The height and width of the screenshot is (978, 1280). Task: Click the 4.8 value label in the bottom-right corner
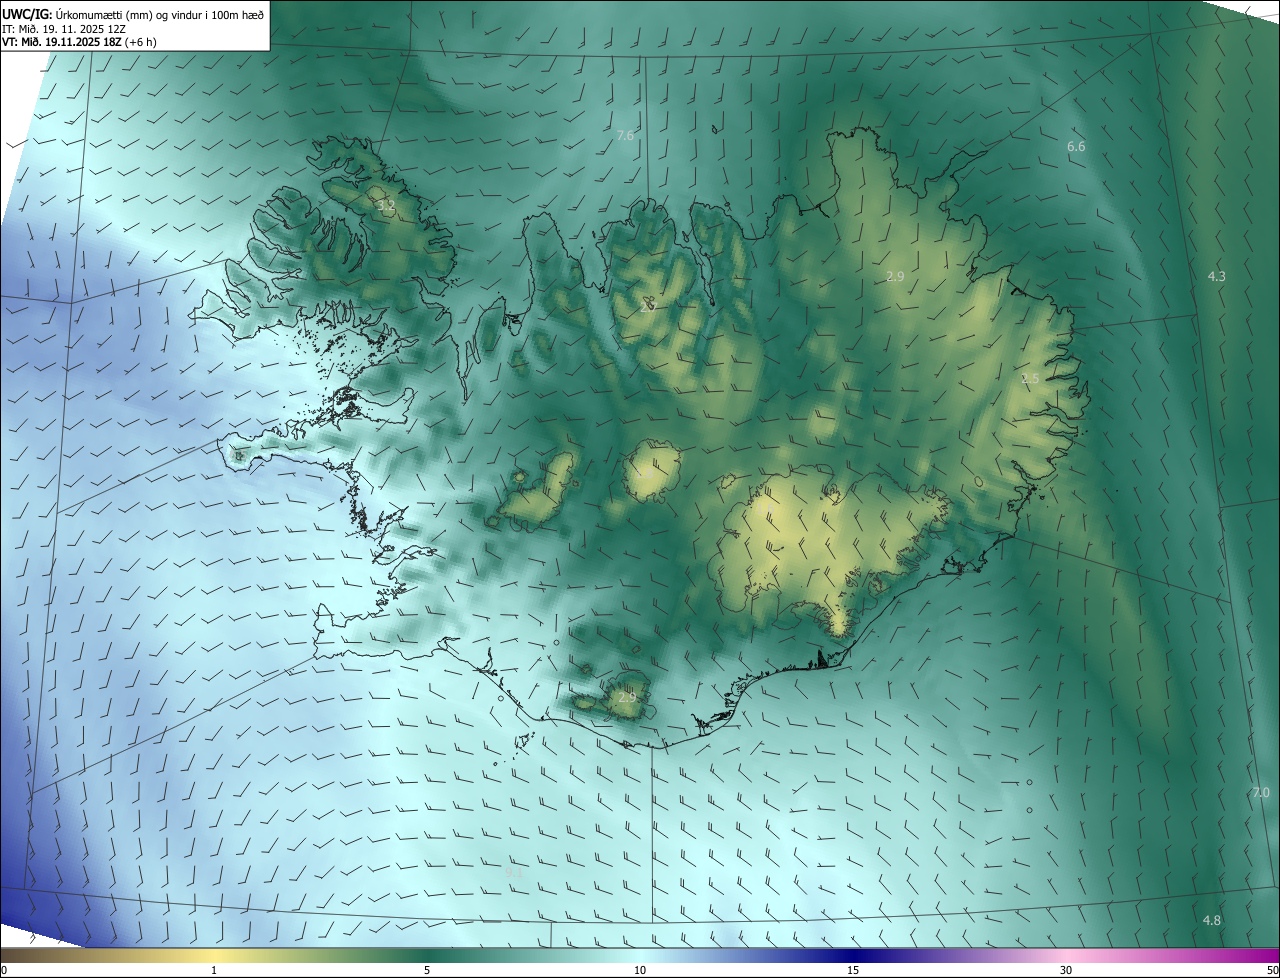coord(1212,920)
